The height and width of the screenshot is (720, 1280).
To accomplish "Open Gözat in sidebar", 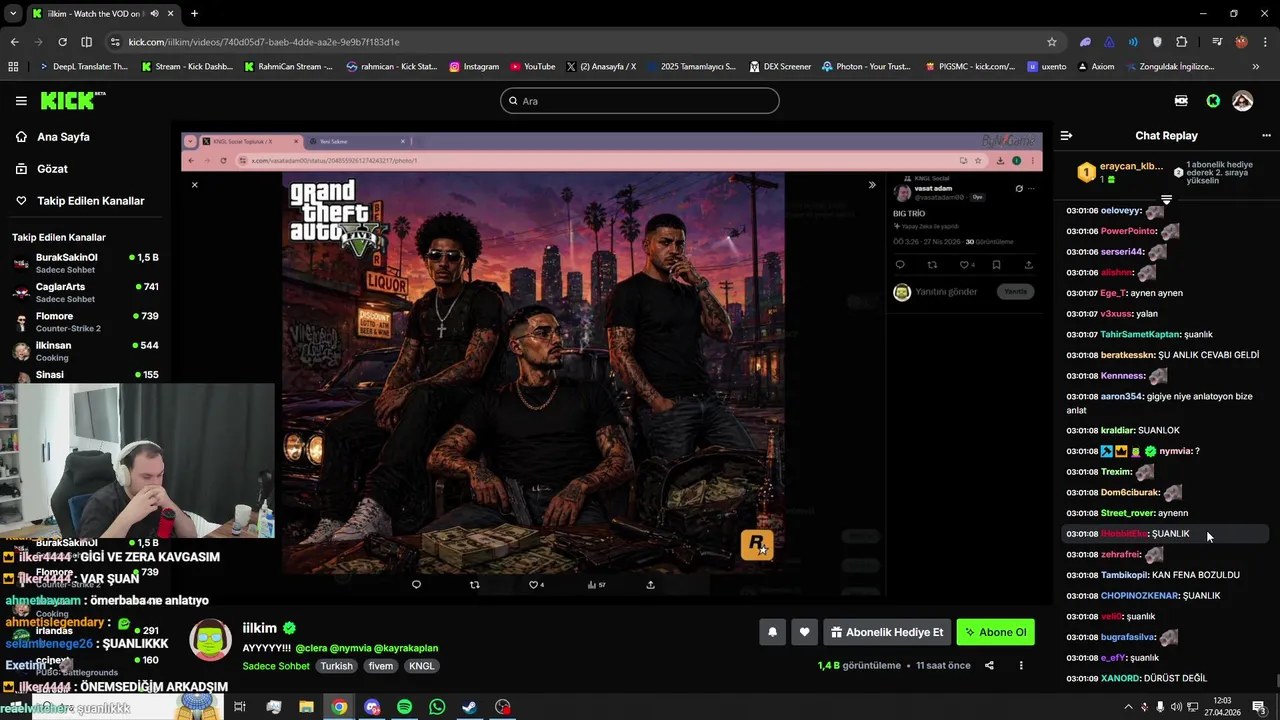I will 52,169.
